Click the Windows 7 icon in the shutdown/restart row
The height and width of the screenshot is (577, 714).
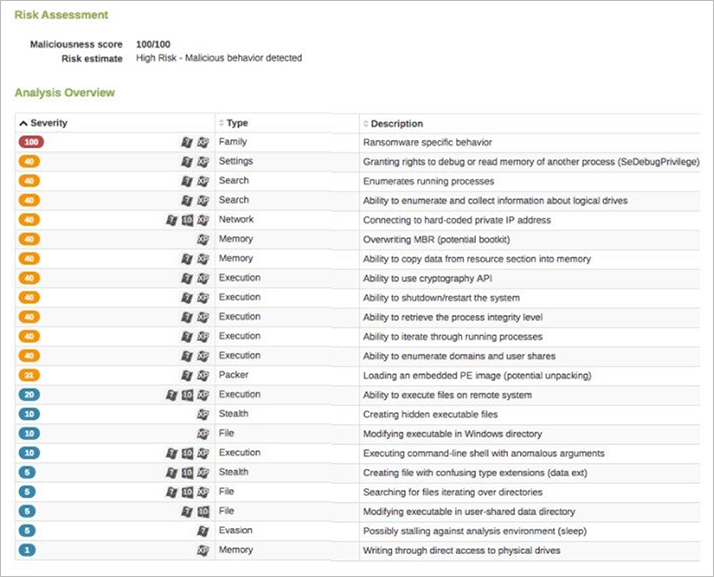click(187, 298)
